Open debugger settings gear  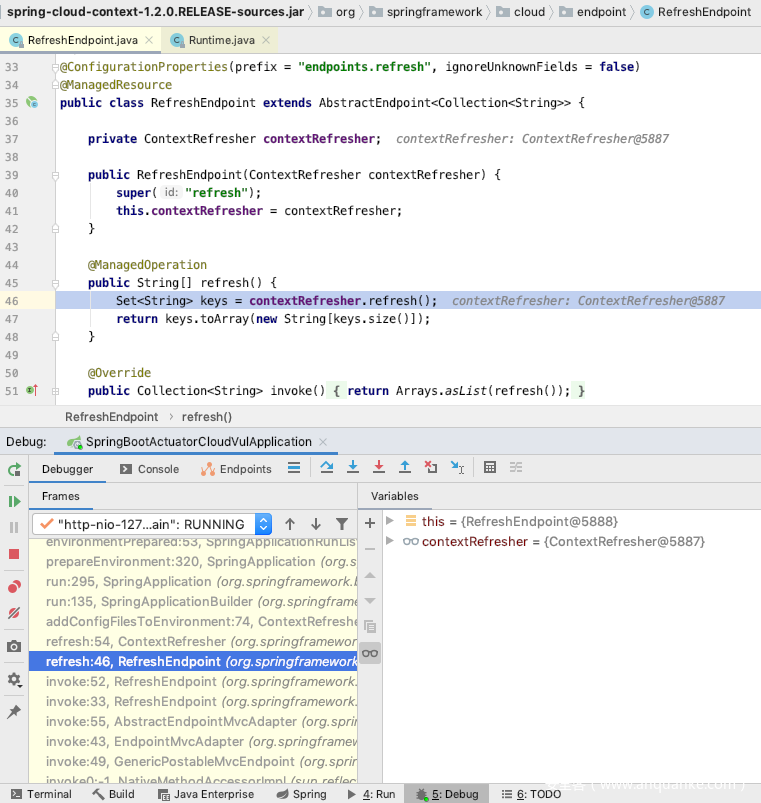click(x=14, y=680)
